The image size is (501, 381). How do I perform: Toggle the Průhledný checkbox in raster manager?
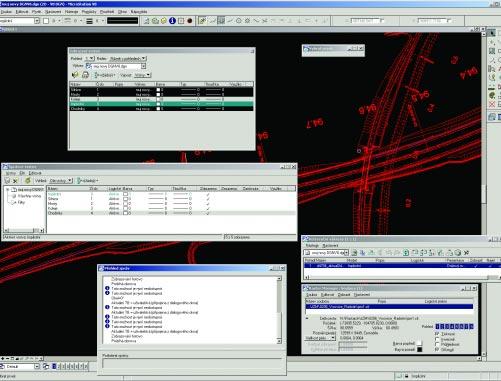pos(437,344)
